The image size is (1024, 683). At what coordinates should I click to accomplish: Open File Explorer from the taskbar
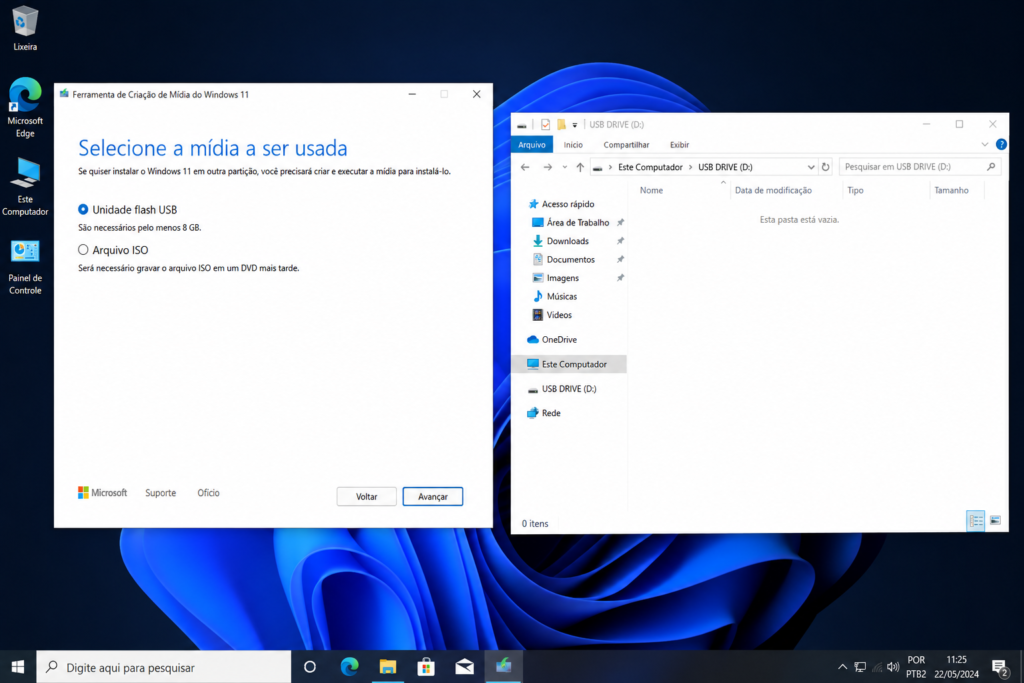(x=388, y=667)
